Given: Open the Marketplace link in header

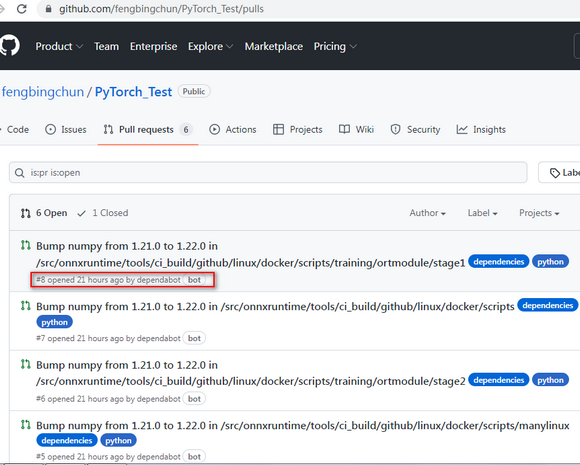Looking at the screenshot, I should click(x=274, y=46).
